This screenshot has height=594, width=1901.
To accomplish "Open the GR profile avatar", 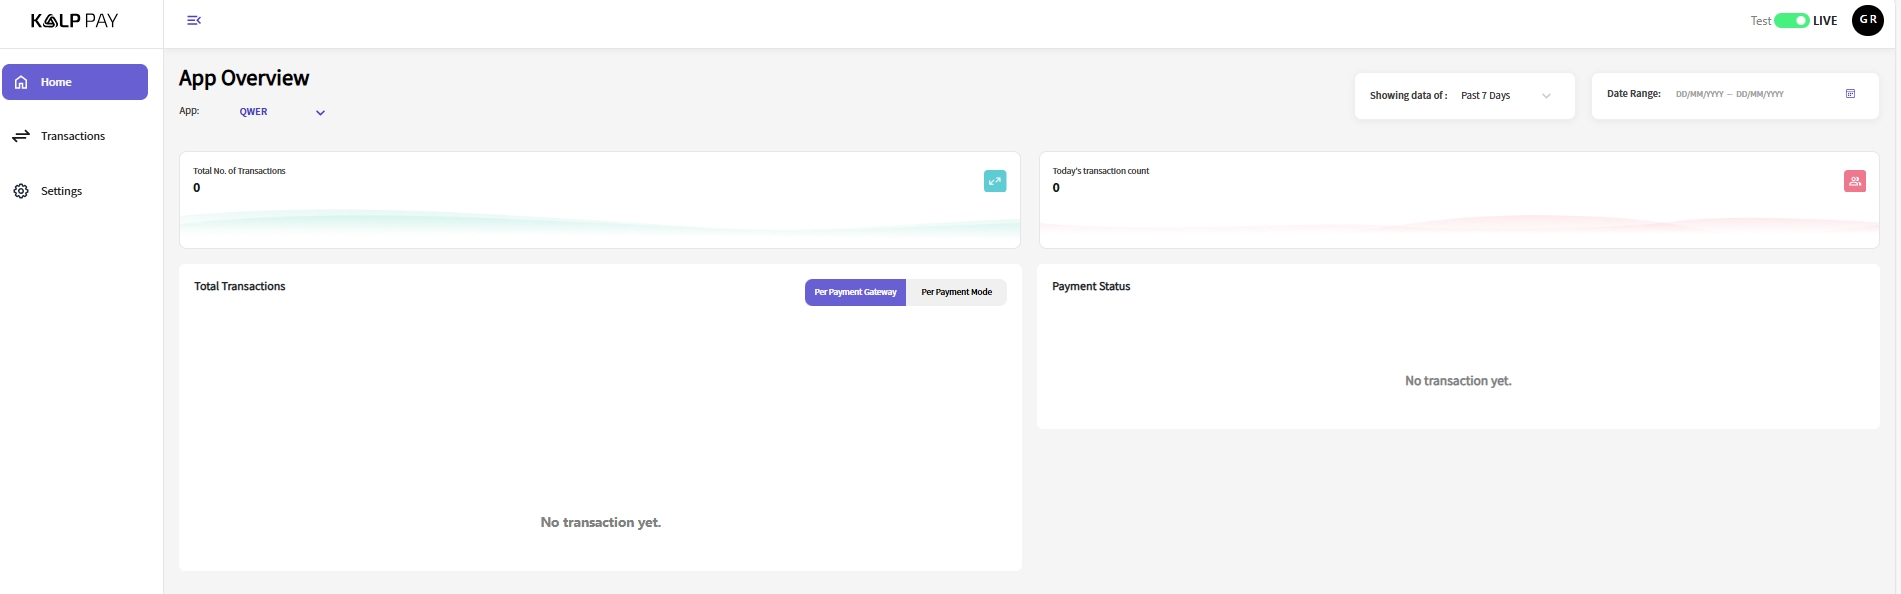I will [1867, 20].
